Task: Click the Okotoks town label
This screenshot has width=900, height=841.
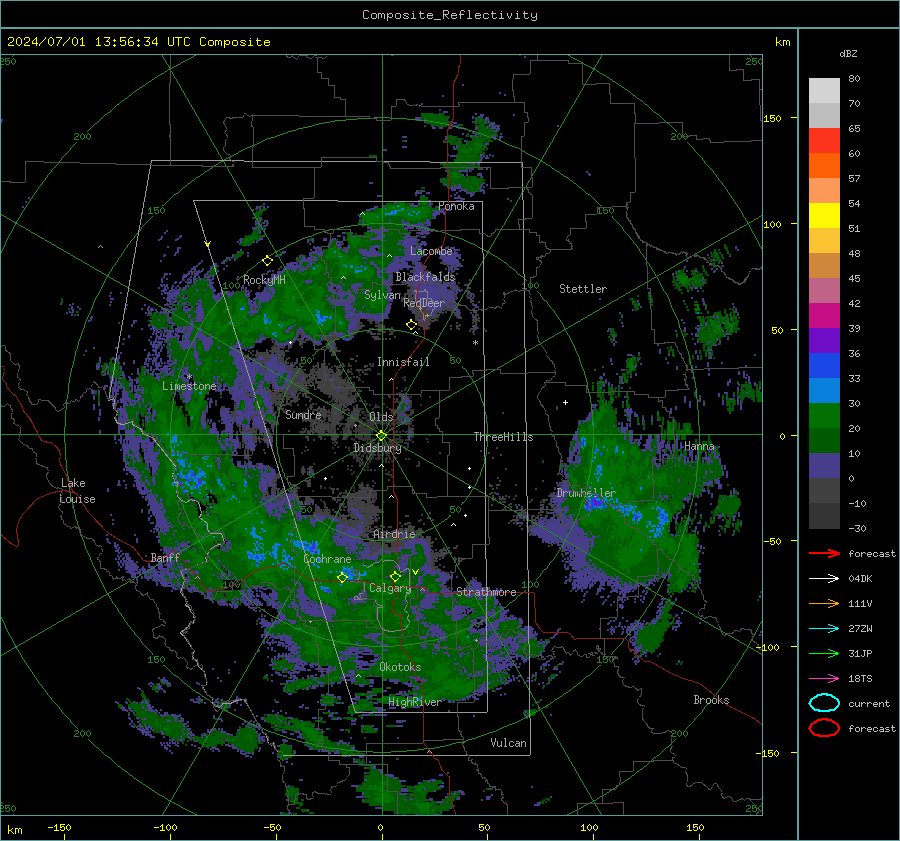Action: click(x=400, y=667)
